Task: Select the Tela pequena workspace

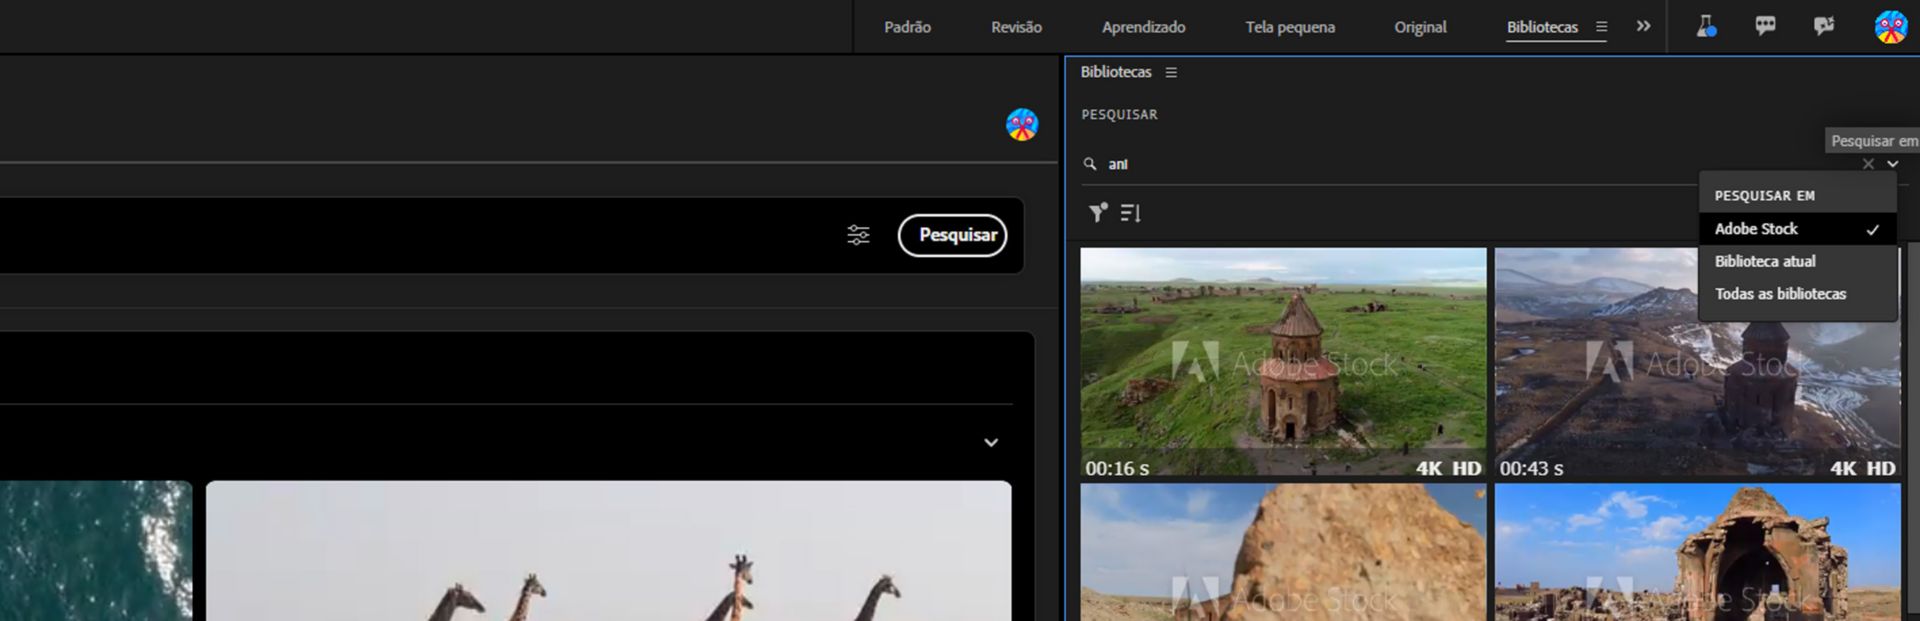Action: coord(1290,27)
